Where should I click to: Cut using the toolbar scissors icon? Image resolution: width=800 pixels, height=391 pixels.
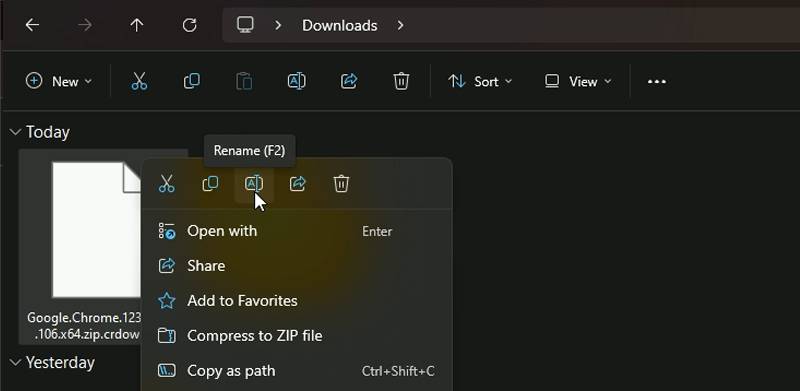(x=139, y=81)
